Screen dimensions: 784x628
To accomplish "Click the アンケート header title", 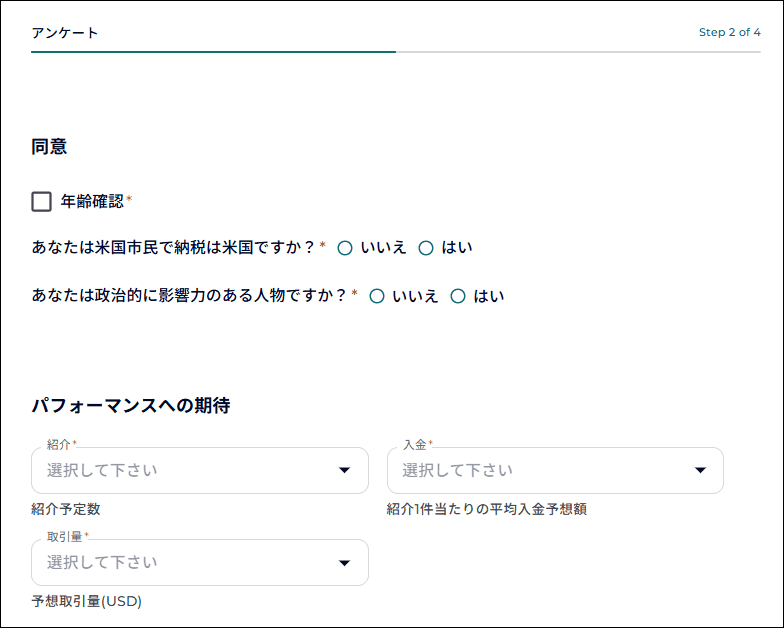I will click(x=65, y=33).
